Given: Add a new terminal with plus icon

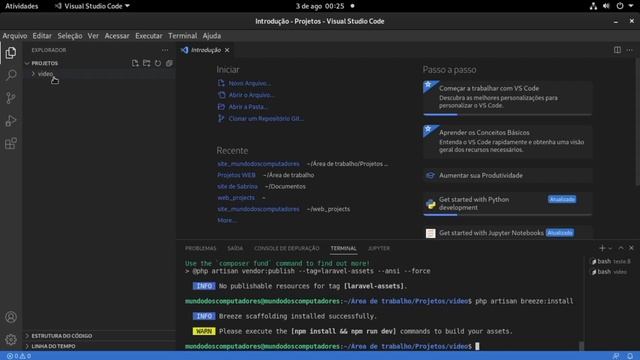Looking at the screenshot, I should click(602, 248).
